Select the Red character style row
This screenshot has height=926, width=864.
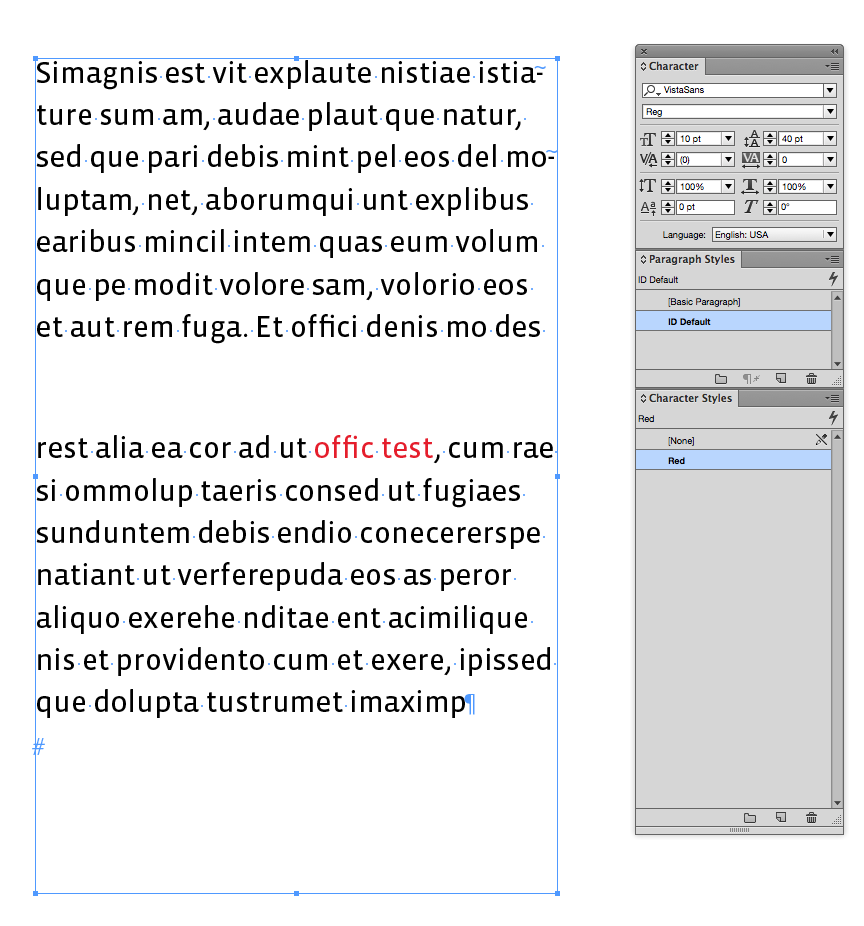click(733, 461)
